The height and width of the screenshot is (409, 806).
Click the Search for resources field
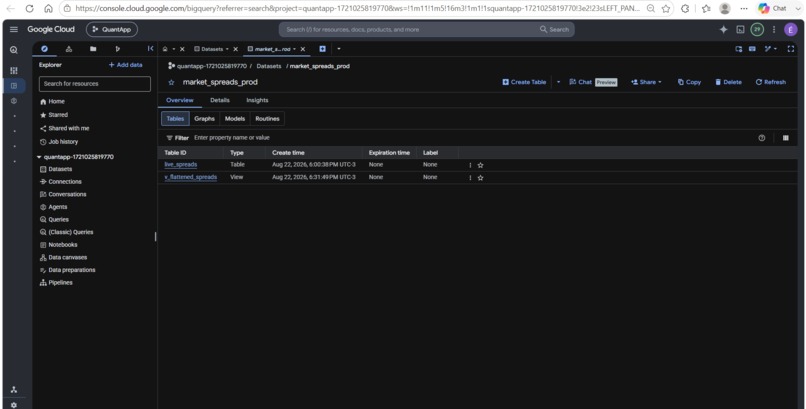pyautogui.click(x=95, y=84)
